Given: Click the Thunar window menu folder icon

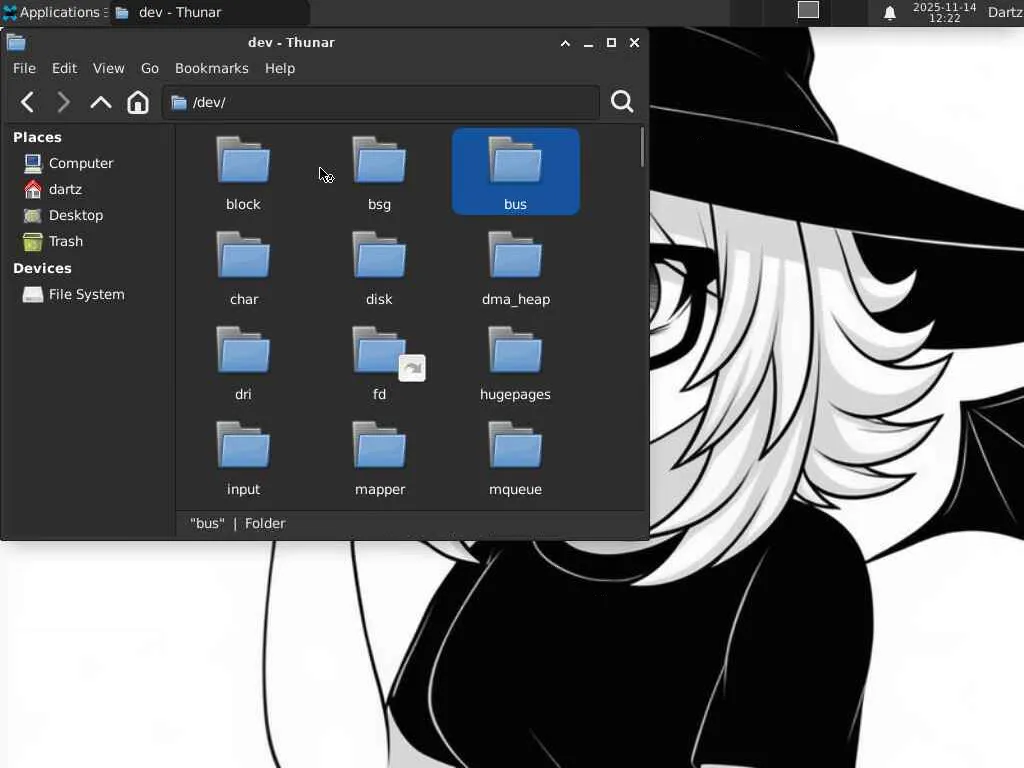Looking at the screenshot, I should pyautogui.click(x=16, y=43).
